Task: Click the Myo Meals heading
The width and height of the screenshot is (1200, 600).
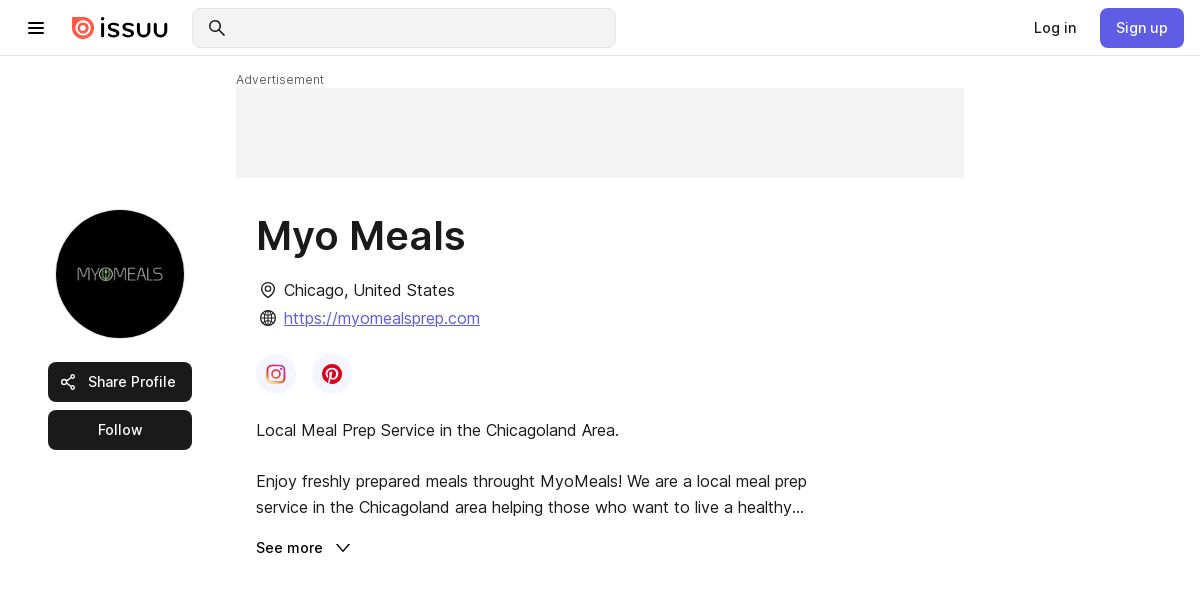Action: point(361,236)
